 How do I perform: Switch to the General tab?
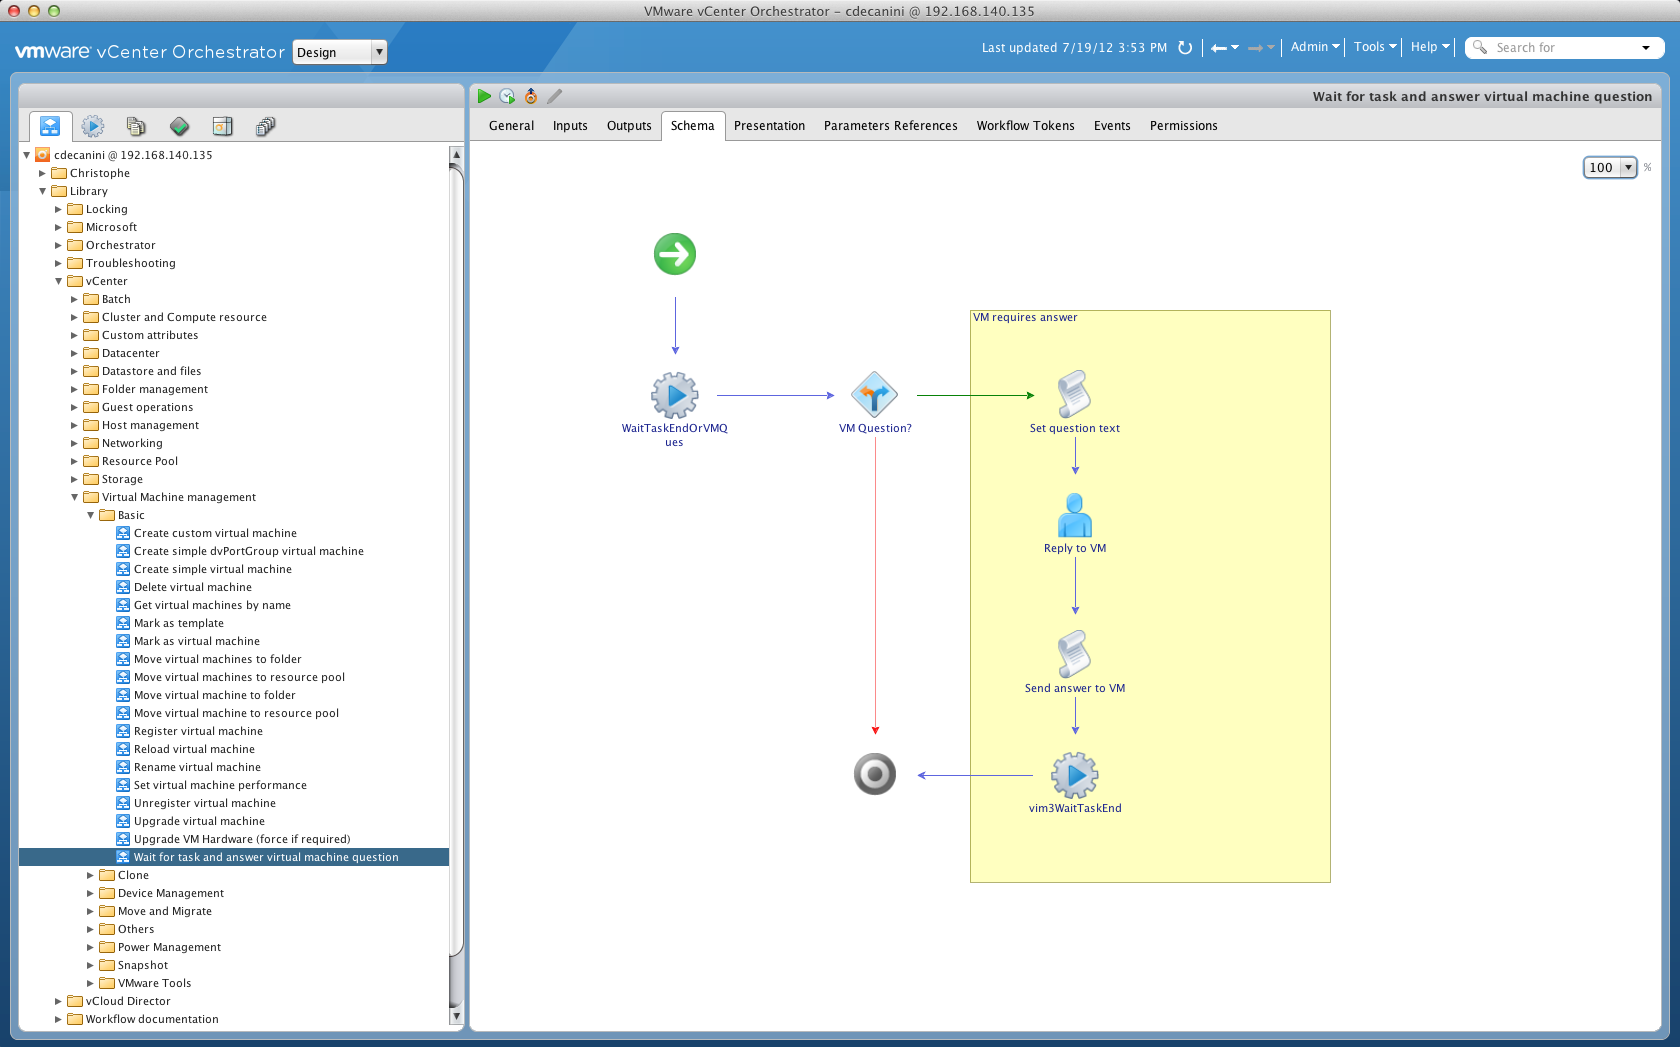[511, 126]
